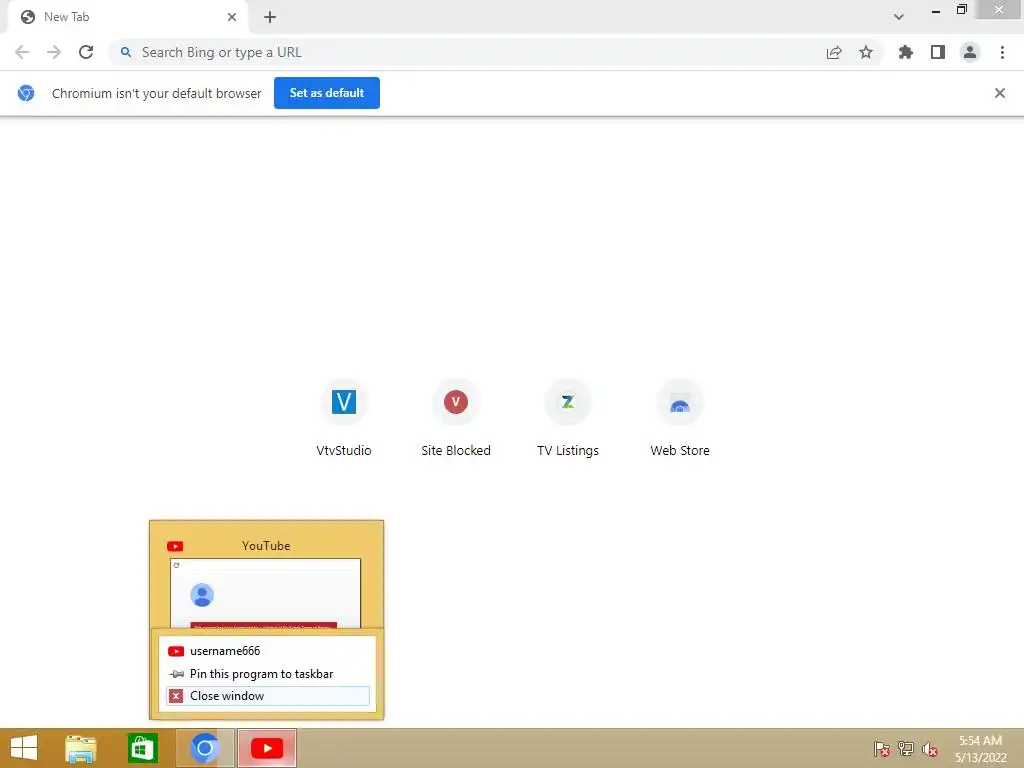Open a new tab with plus button

pos(270,17)
